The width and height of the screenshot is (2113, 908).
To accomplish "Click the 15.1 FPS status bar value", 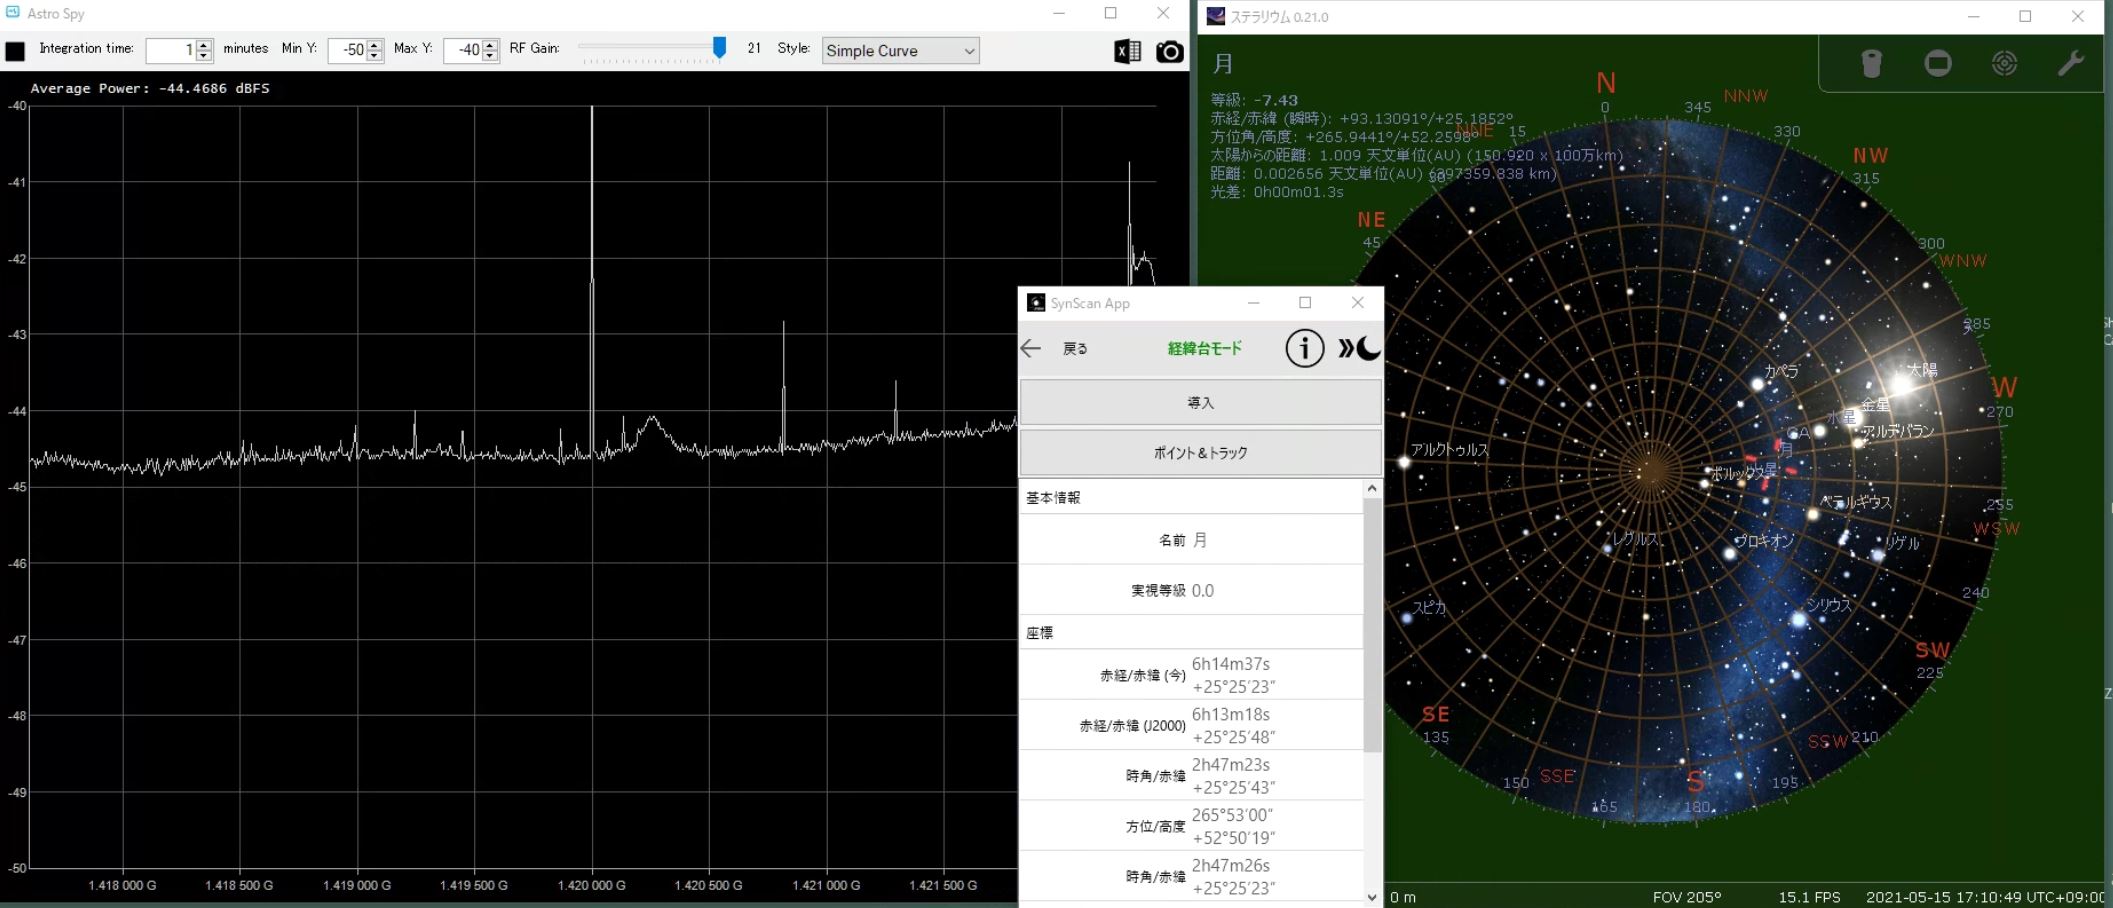I will coord(1809,897).
